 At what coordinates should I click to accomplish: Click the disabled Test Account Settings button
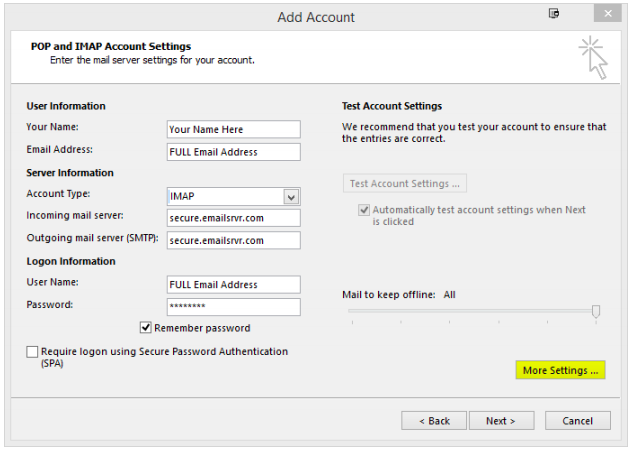click(x=405, y=183)
